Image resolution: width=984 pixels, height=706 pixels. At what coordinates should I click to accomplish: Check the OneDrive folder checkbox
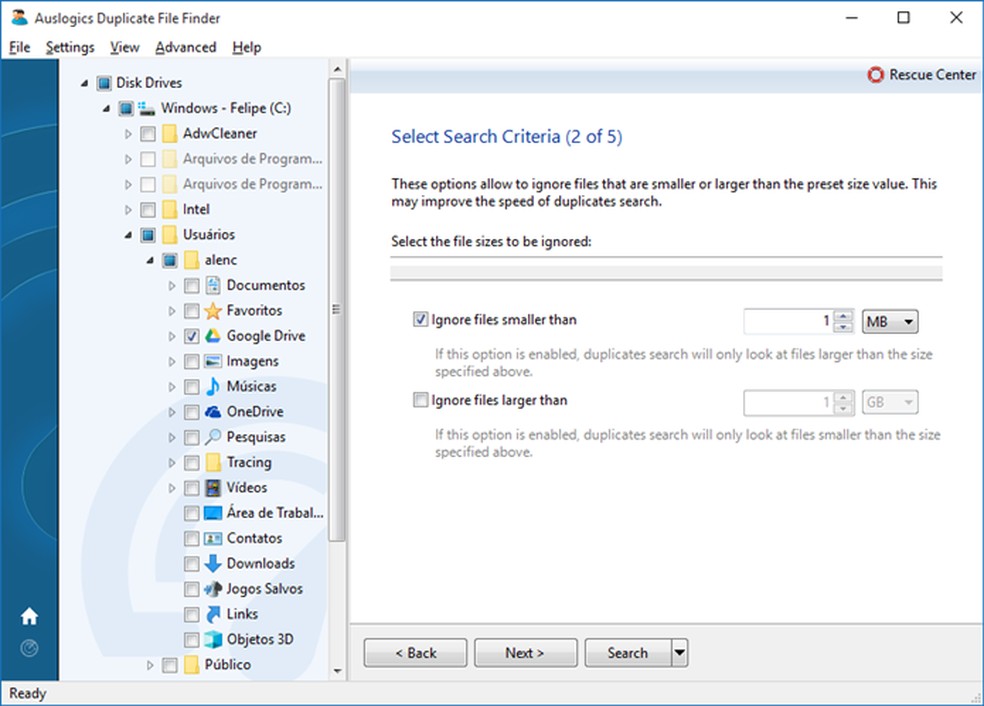coord(191,412)
